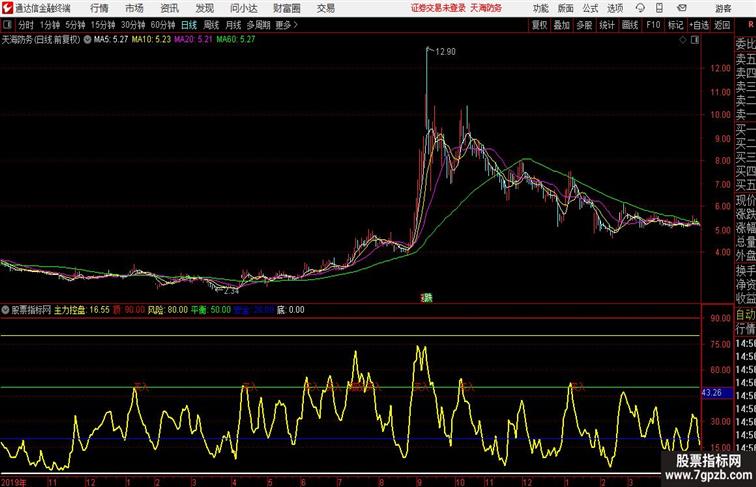
Task: Open the 选项 menu
Action: (615, 8)
